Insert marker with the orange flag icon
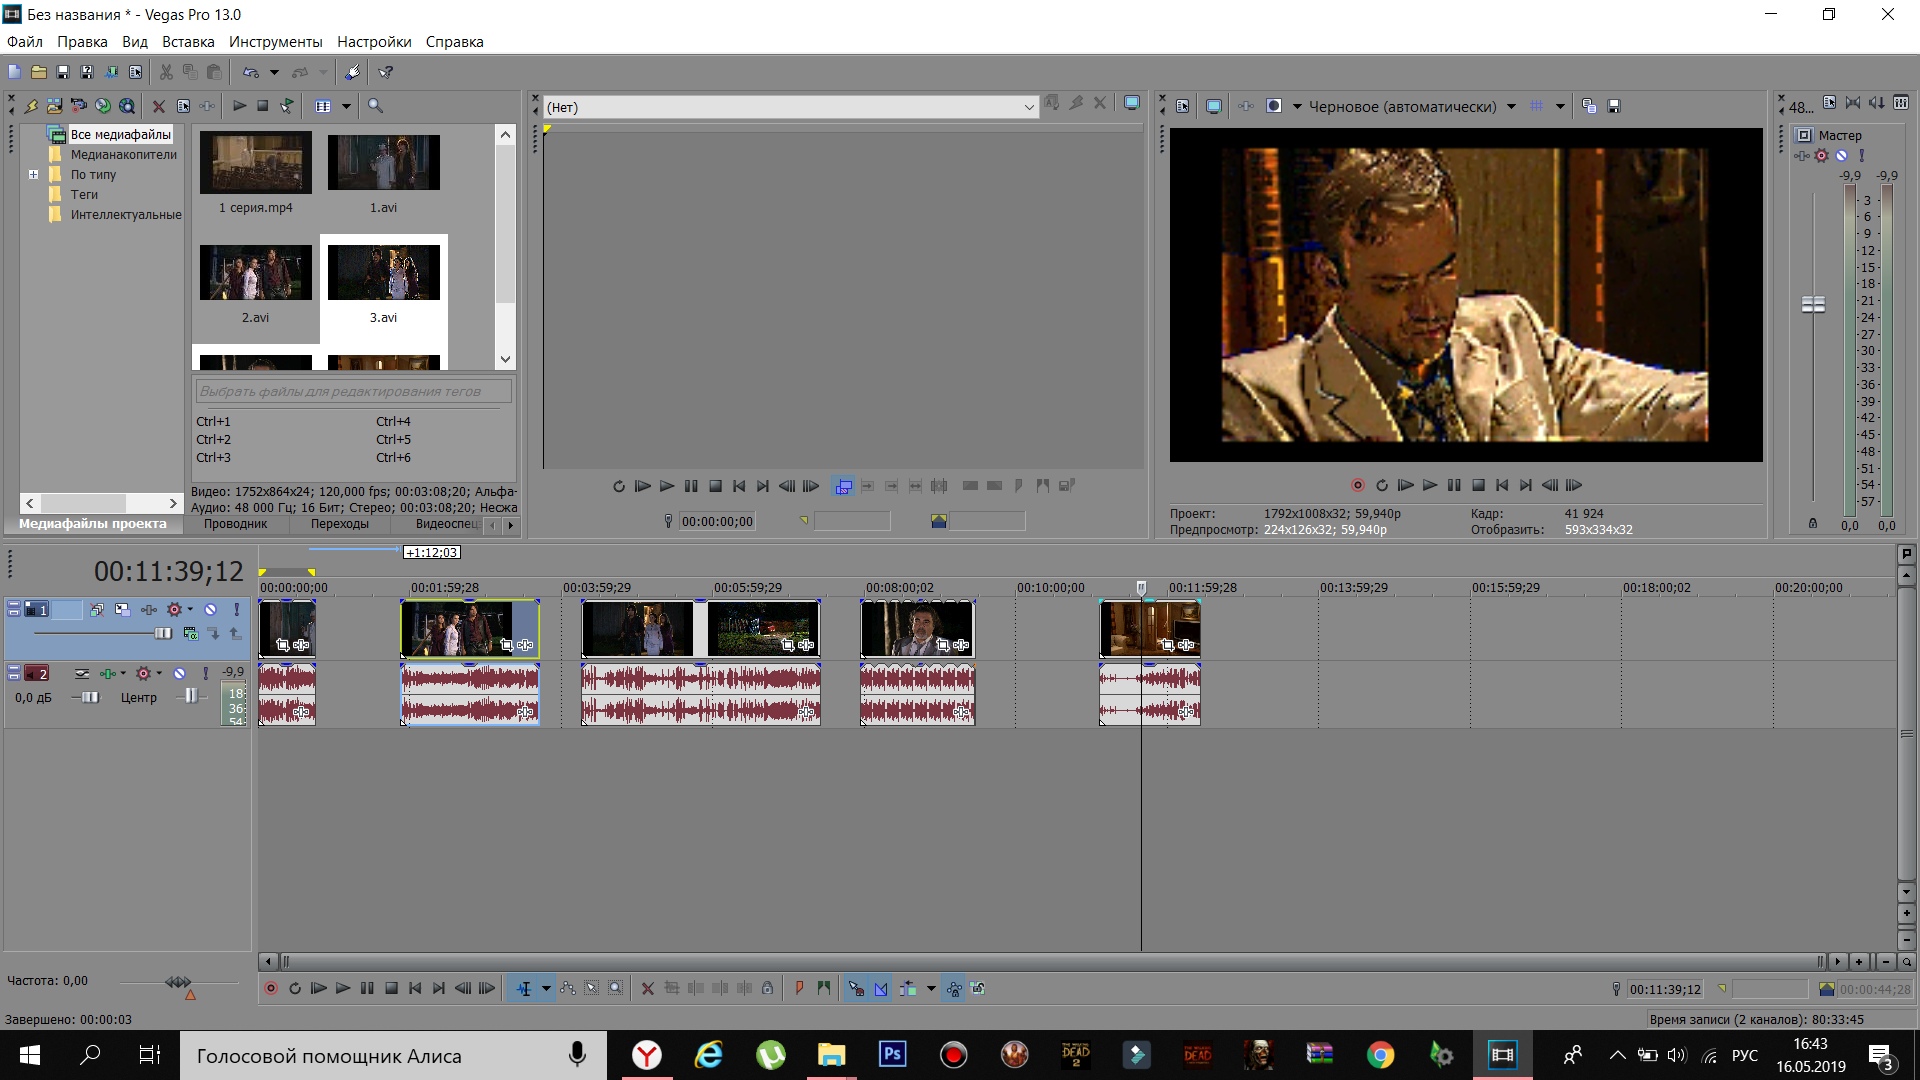The image size is (1920, 1080). [x=798, y=988]
